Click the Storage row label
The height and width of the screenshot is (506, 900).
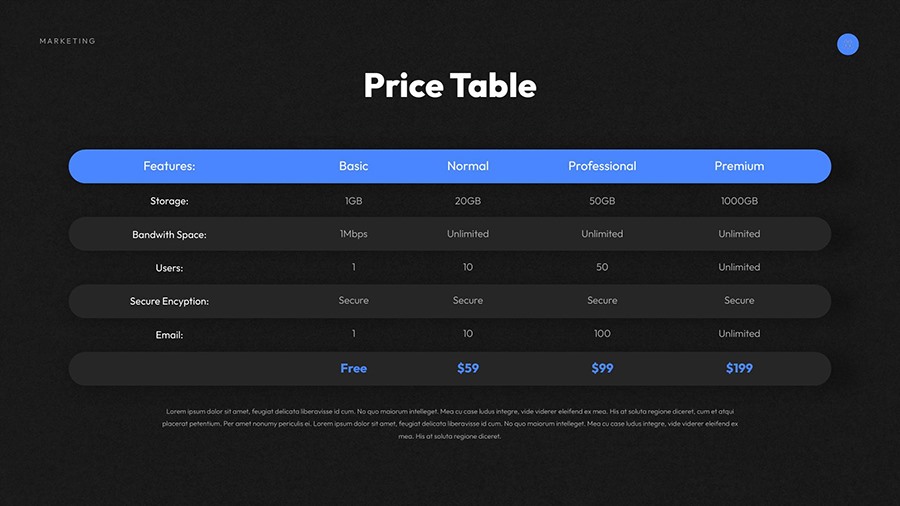click(x=169, y=201)
